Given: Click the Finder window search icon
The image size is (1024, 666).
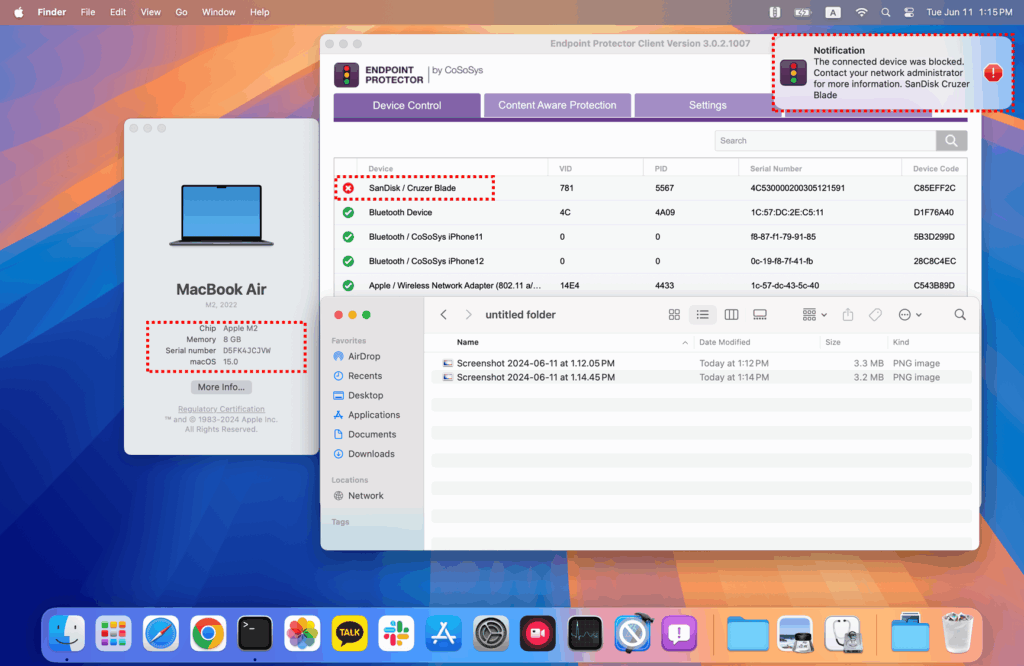Looking at the screenshot, I should pos(960,315).
